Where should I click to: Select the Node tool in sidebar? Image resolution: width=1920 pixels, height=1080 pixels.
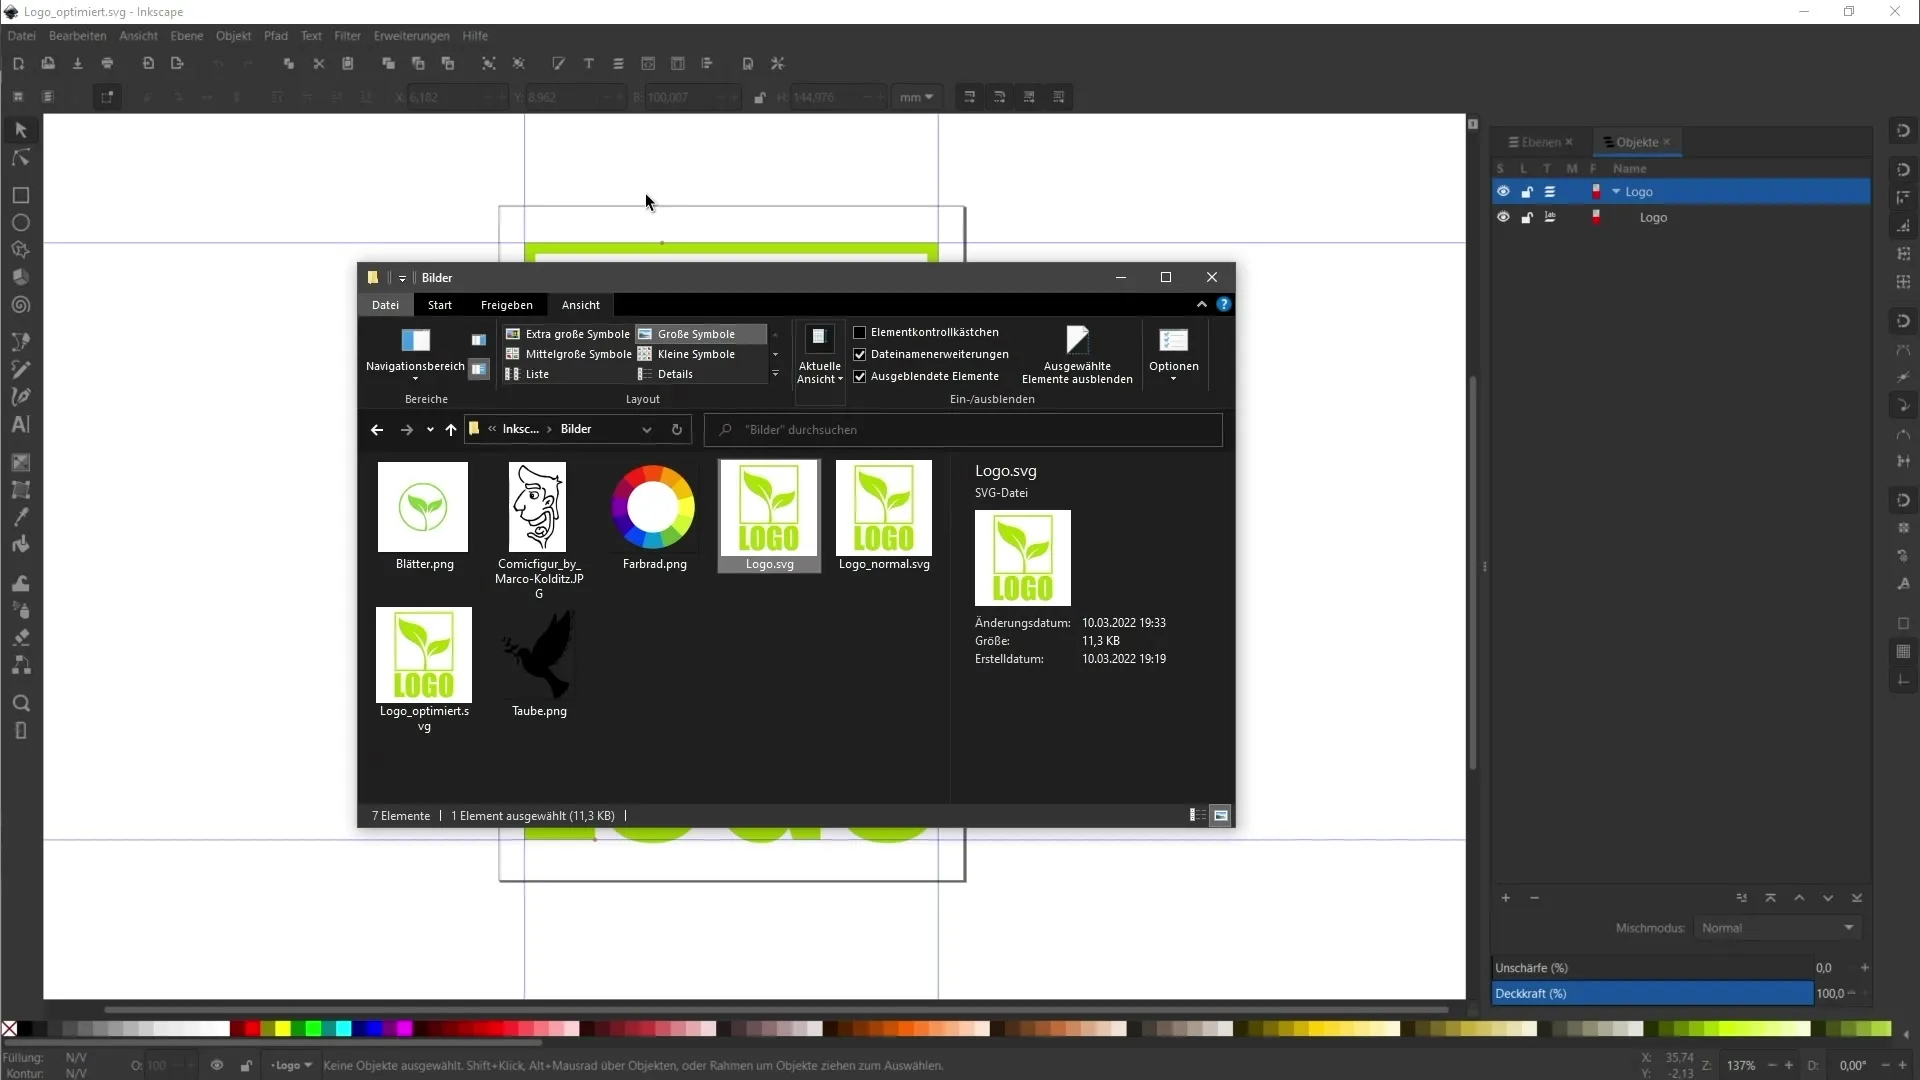[20, 157]
